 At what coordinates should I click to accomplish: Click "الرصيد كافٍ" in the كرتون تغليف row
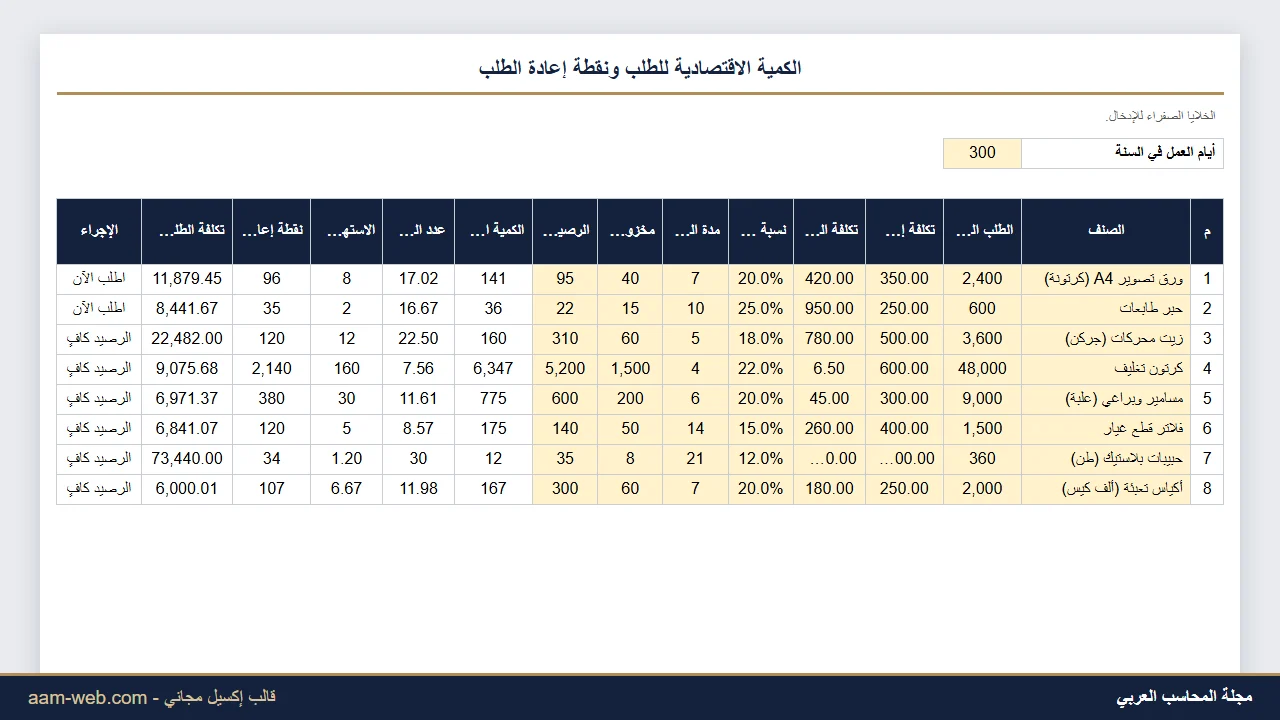point(99,369)
